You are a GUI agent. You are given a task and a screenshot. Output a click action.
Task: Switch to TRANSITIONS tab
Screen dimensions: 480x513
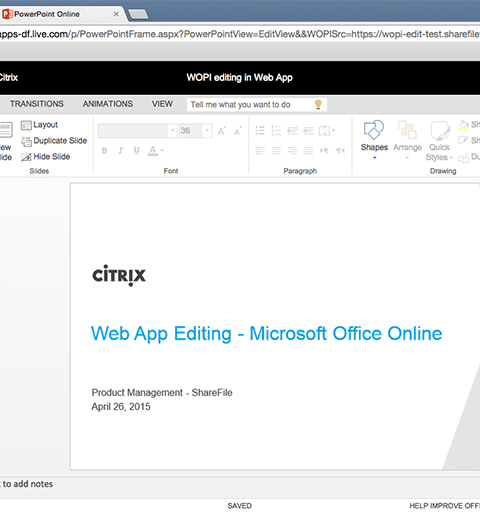point(37,104)
